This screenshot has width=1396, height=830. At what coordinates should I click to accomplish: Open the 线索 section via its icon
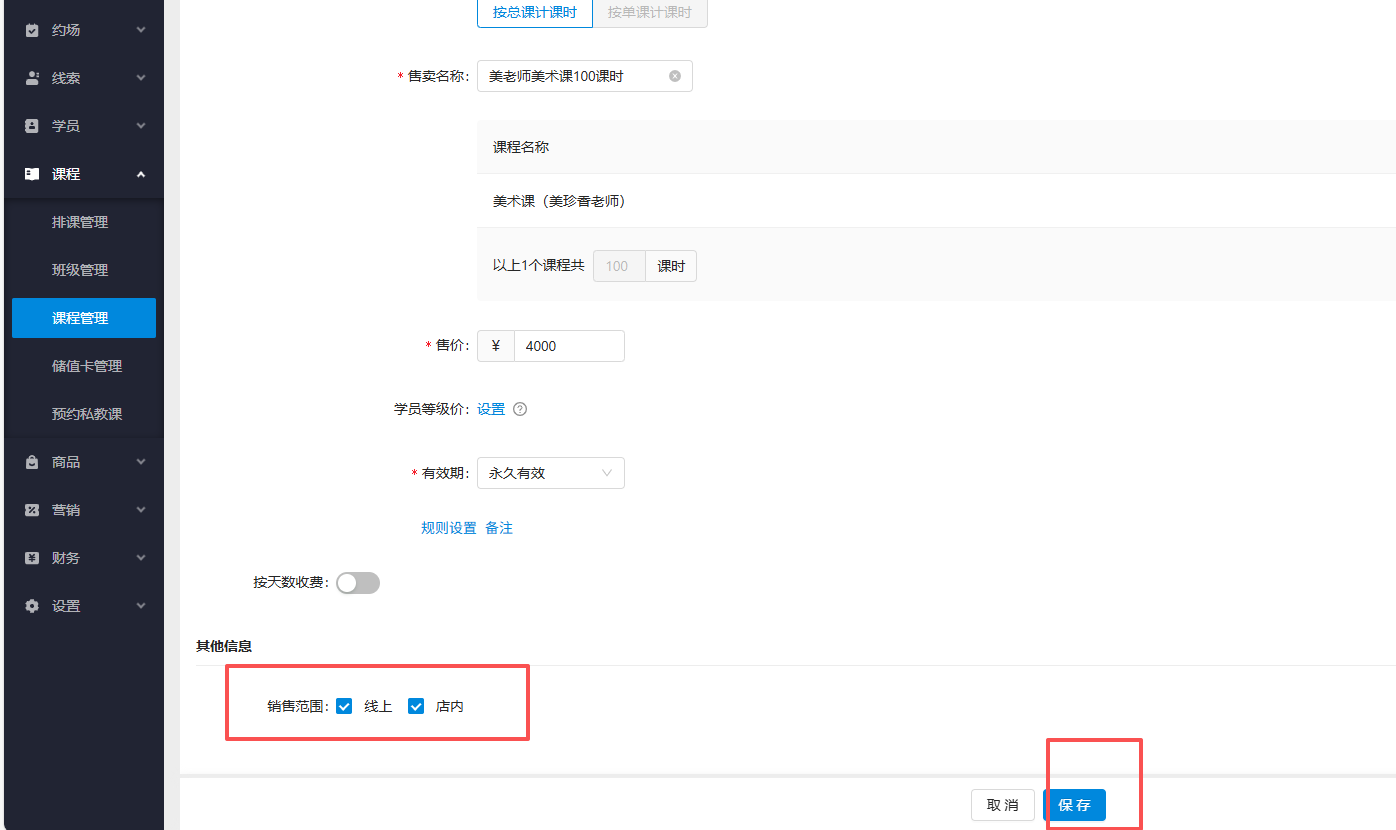pos(31,77)
